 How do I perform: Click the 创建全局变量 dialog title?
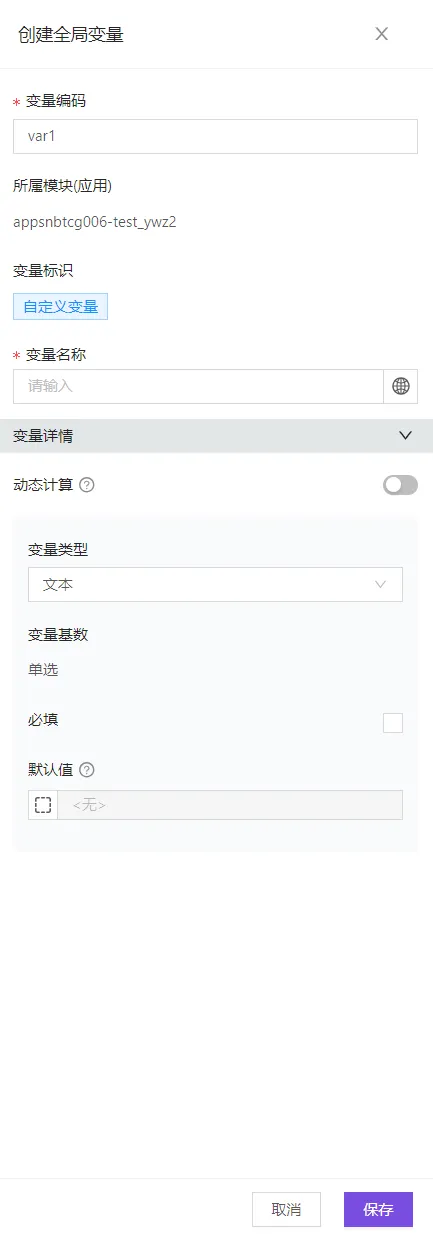[x=71, y=34]
